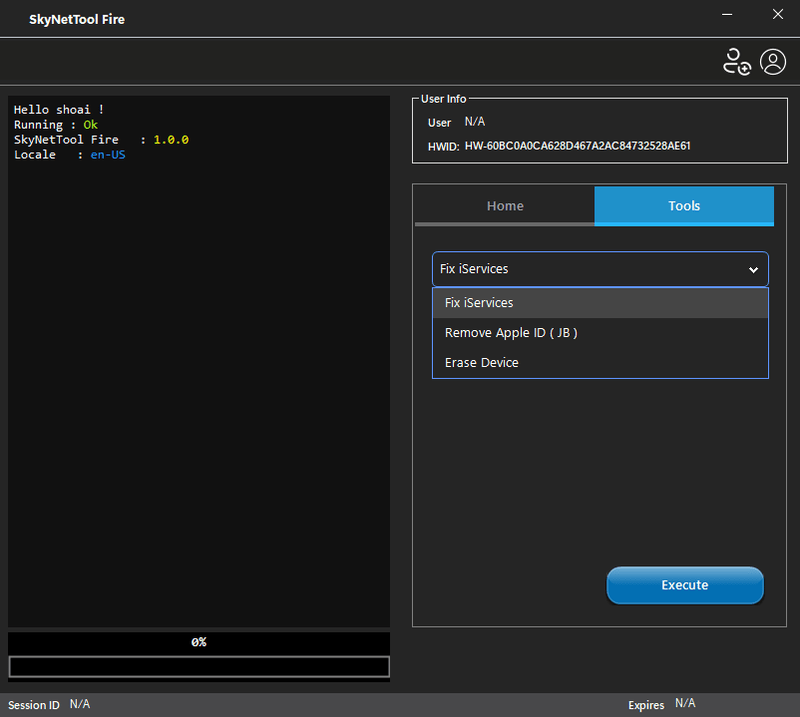The height and width of the screenshot is (717, 800).
Task: Click the Expires value in status bar
Action: tap(685, 704)
